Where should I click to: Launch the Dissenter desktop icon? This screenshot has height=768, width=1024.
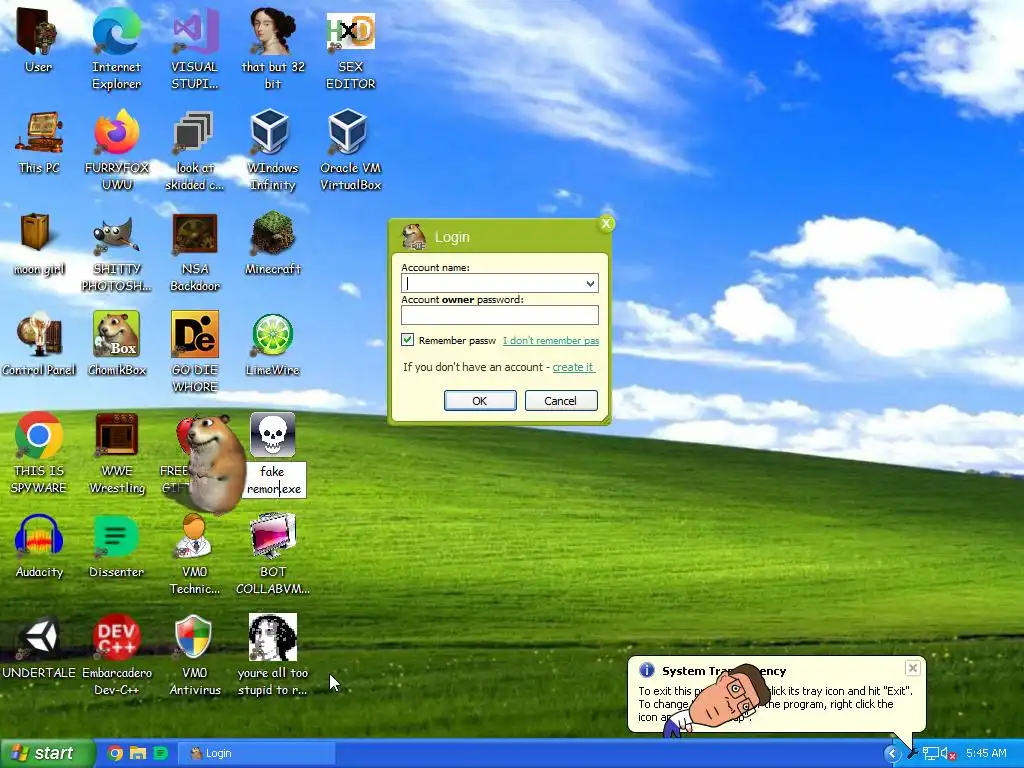click(x=116, y=536)
